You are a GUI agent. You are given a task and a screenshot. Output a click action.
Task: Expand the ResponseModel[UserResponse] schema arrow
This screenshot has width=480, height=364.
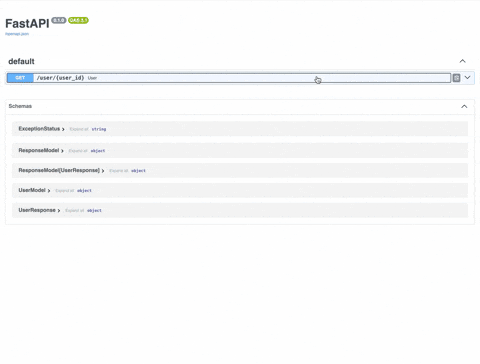click(103, 171)
